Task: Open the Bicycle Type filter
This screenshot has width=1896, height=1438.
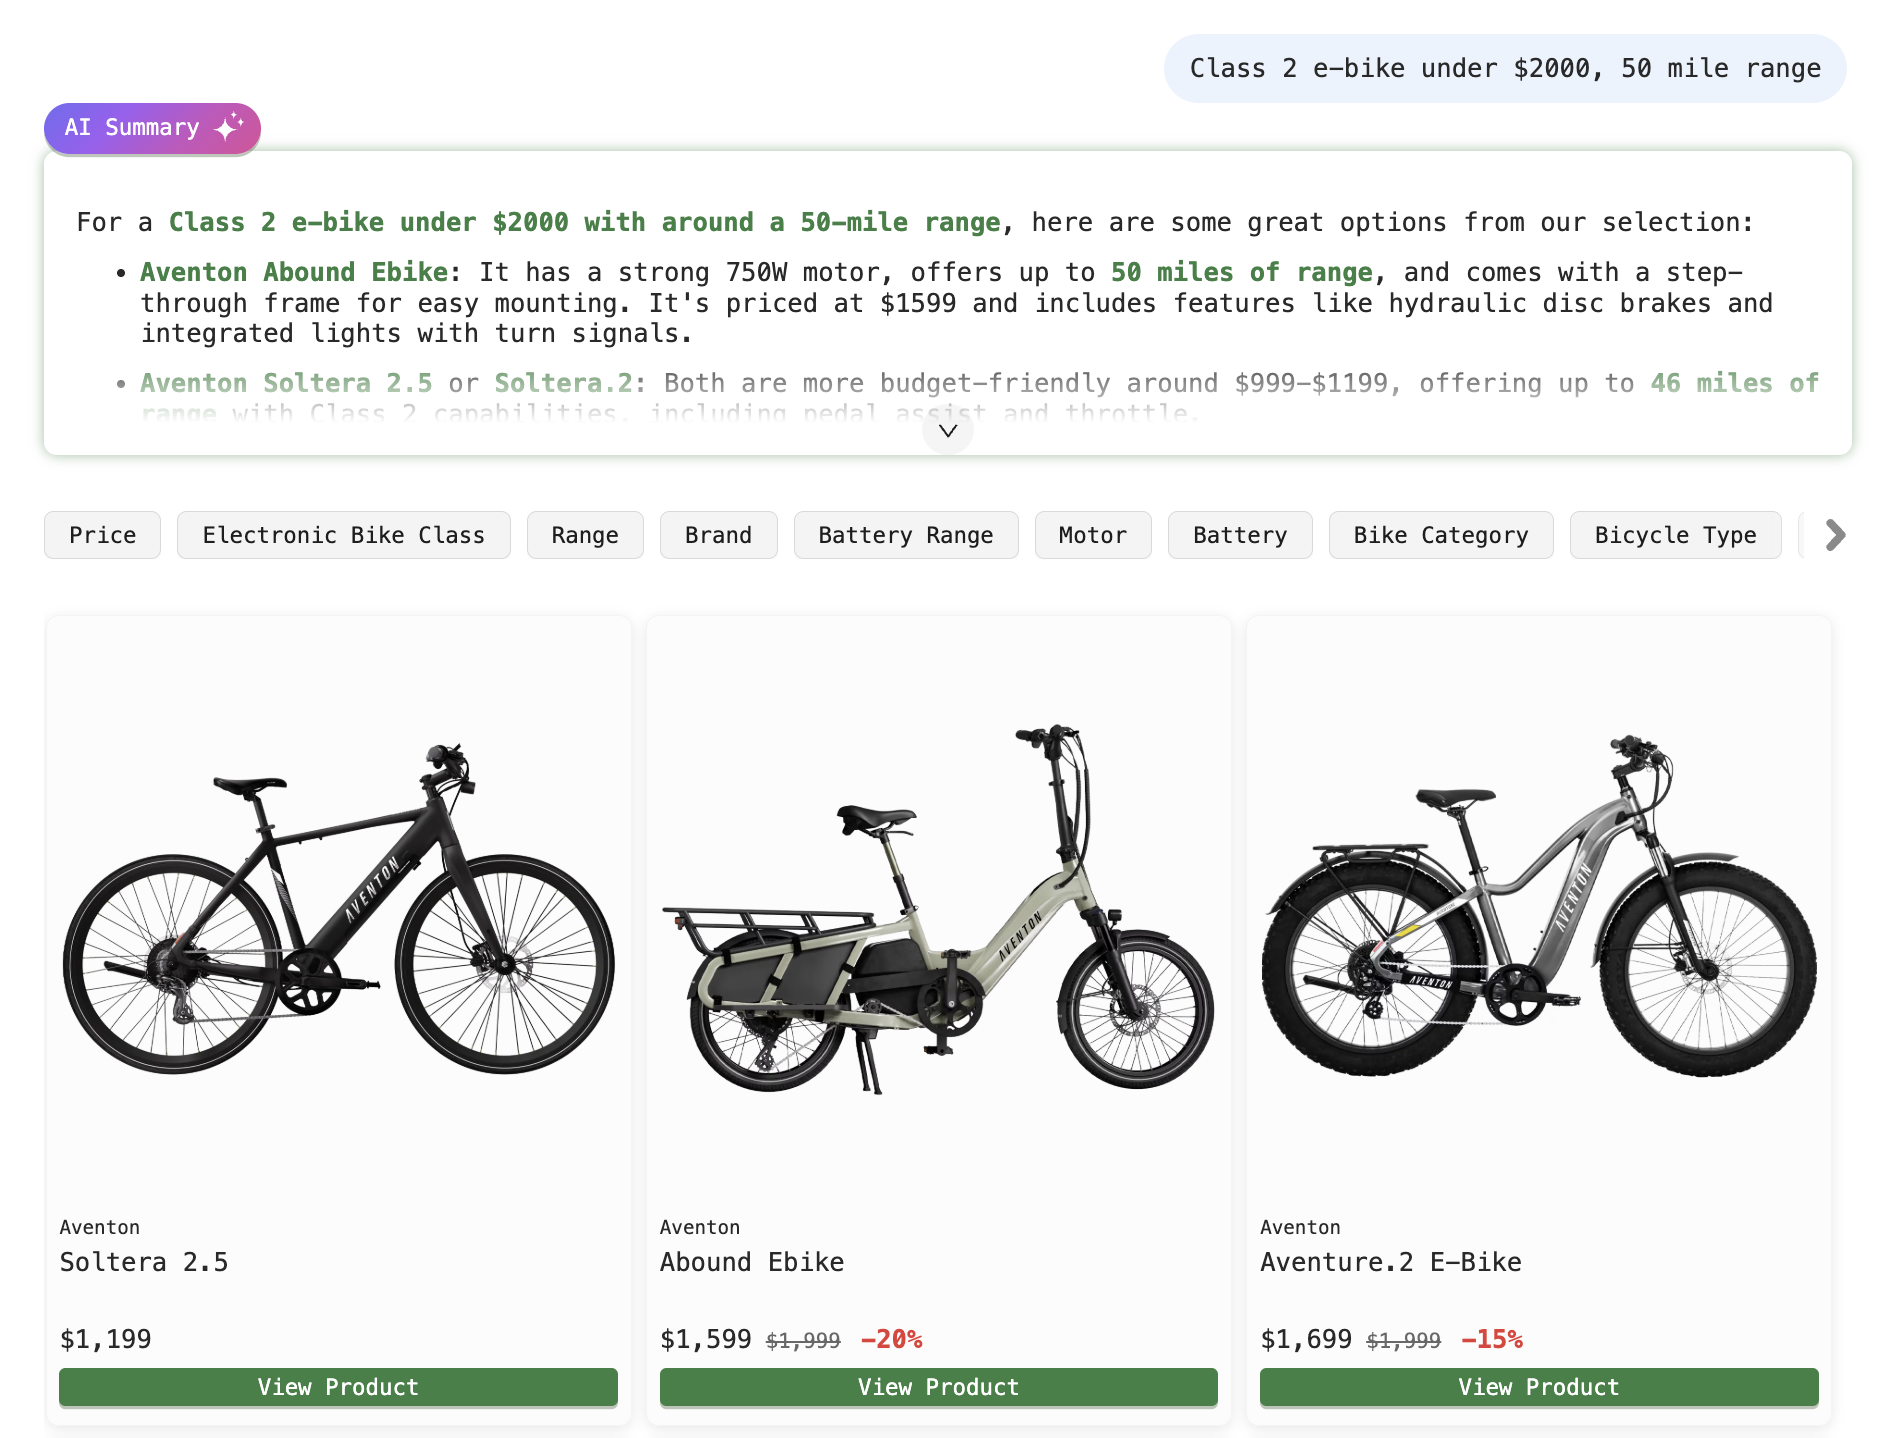Action: click(1674, 535)
